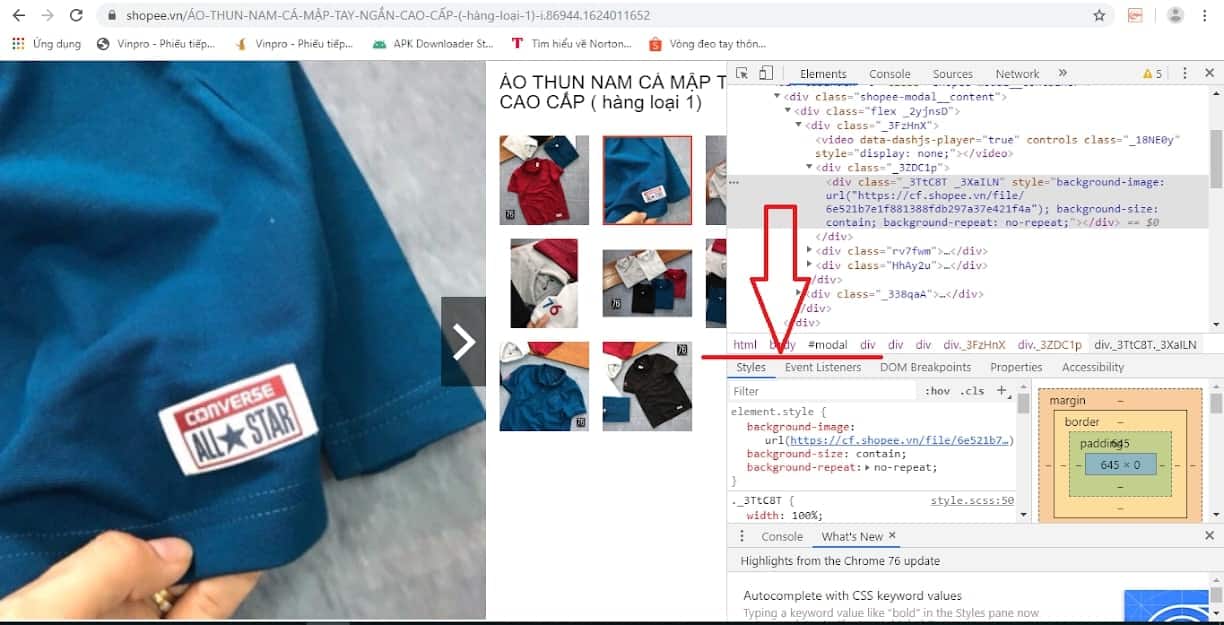Click the Styles Filter input field

pyautogui.click(x=822, y=391)
